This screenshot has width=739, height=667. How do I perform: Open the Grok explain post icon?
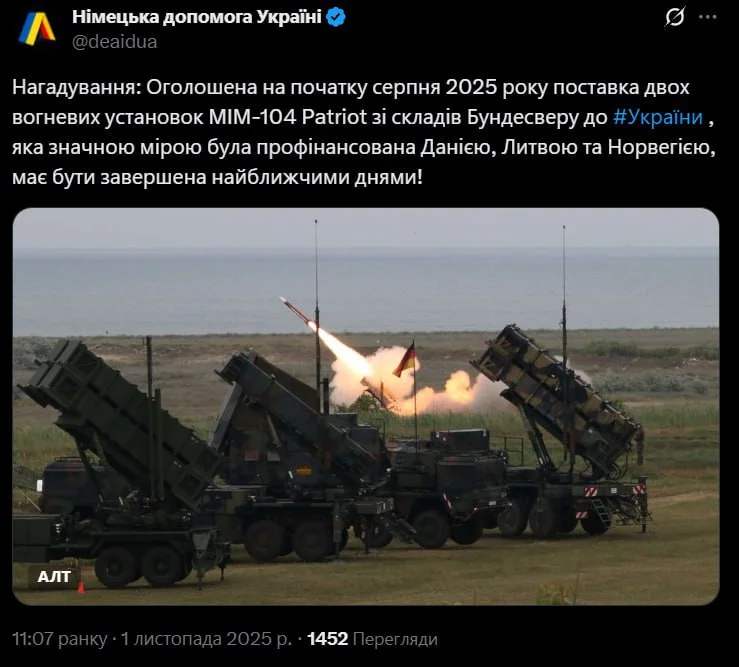tap(674, 18)
